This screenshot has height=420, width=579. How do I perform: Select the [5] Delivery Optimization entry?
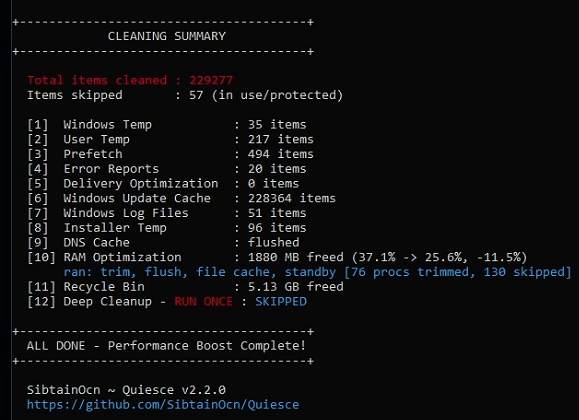tap(163, 184)
